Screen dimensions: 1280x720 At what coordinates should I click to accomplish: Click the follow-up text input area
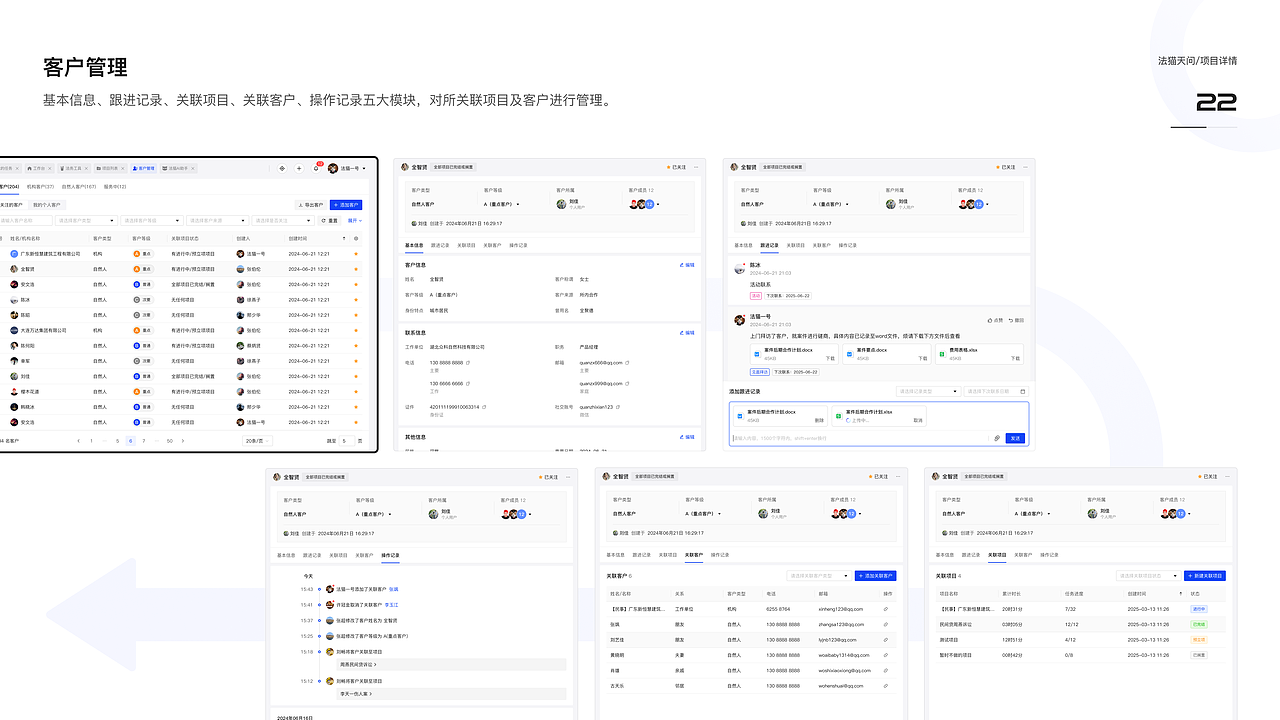[x=860, y=438]
